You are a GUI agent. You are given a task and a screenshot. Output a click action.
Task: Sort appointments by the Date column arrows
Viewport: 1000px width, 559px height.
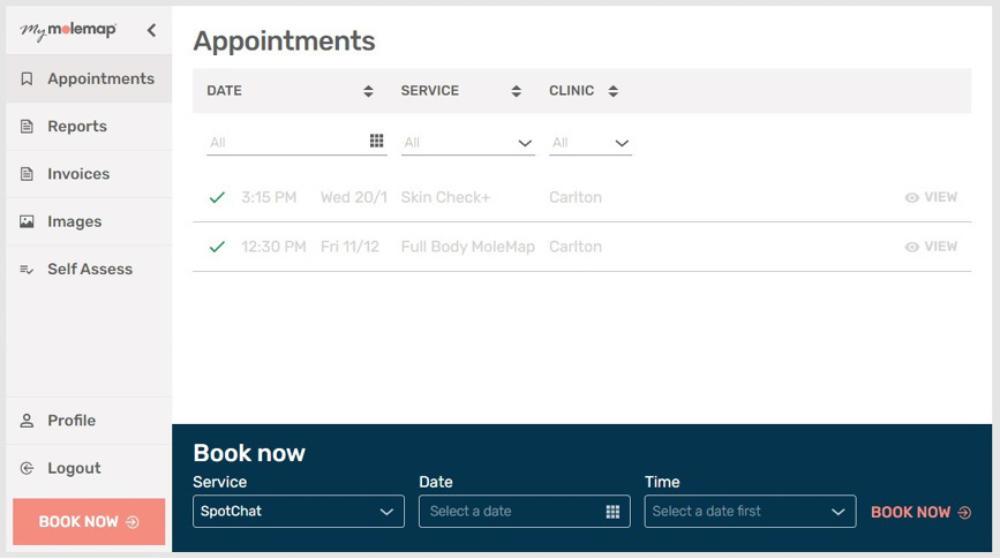click(368, 91)
